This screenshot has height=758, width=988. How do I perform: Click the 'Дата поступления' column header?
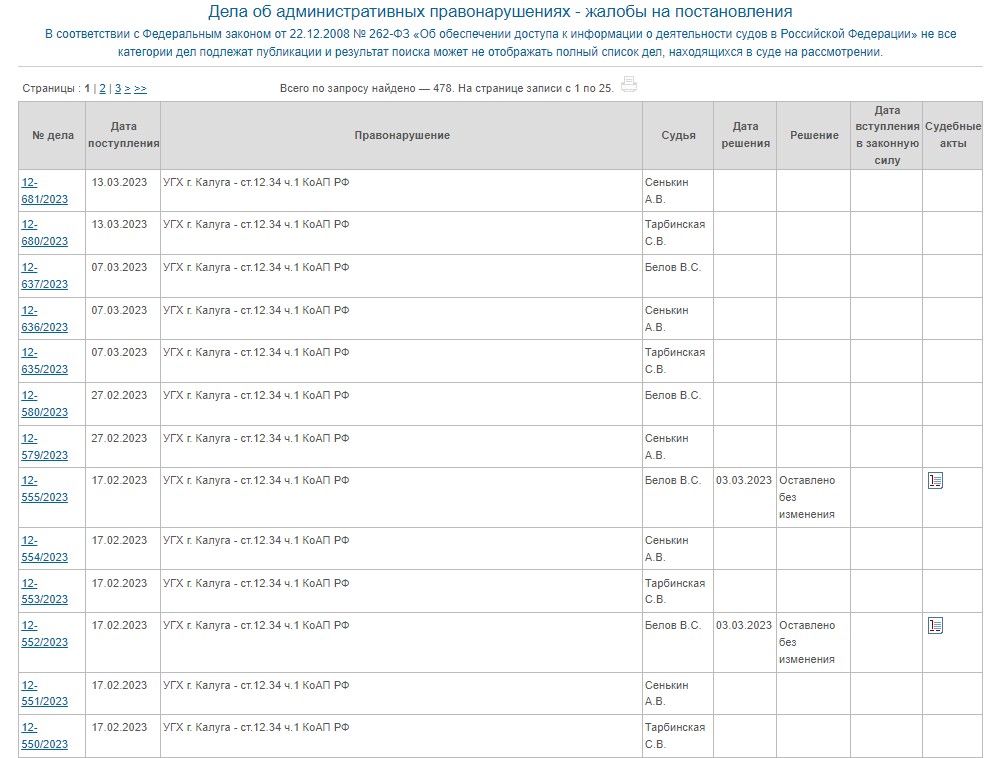pyautogui.click(x=123, y=135)
